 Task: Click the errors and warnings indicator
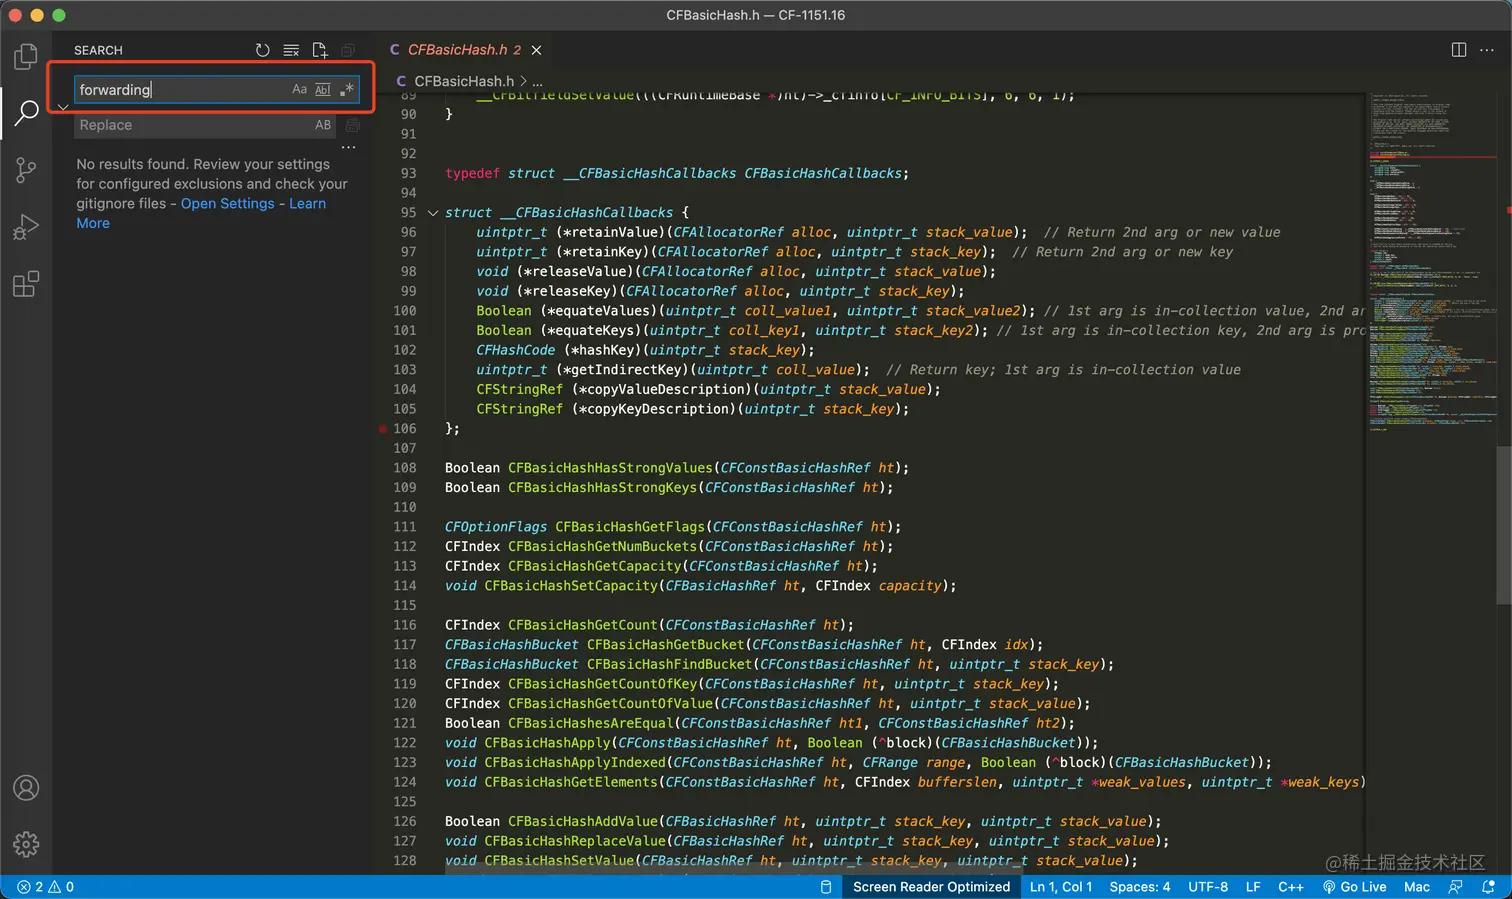click(46, 887)
